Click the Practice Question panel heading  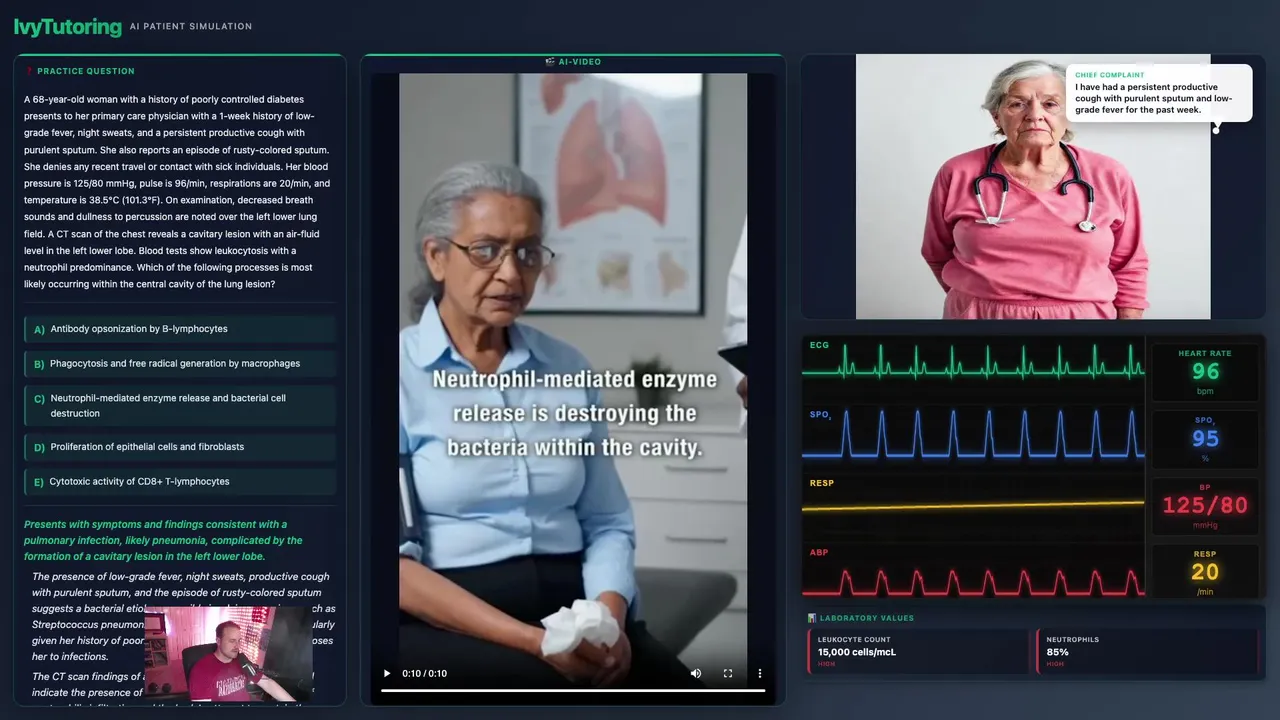[x=85, y=71]
